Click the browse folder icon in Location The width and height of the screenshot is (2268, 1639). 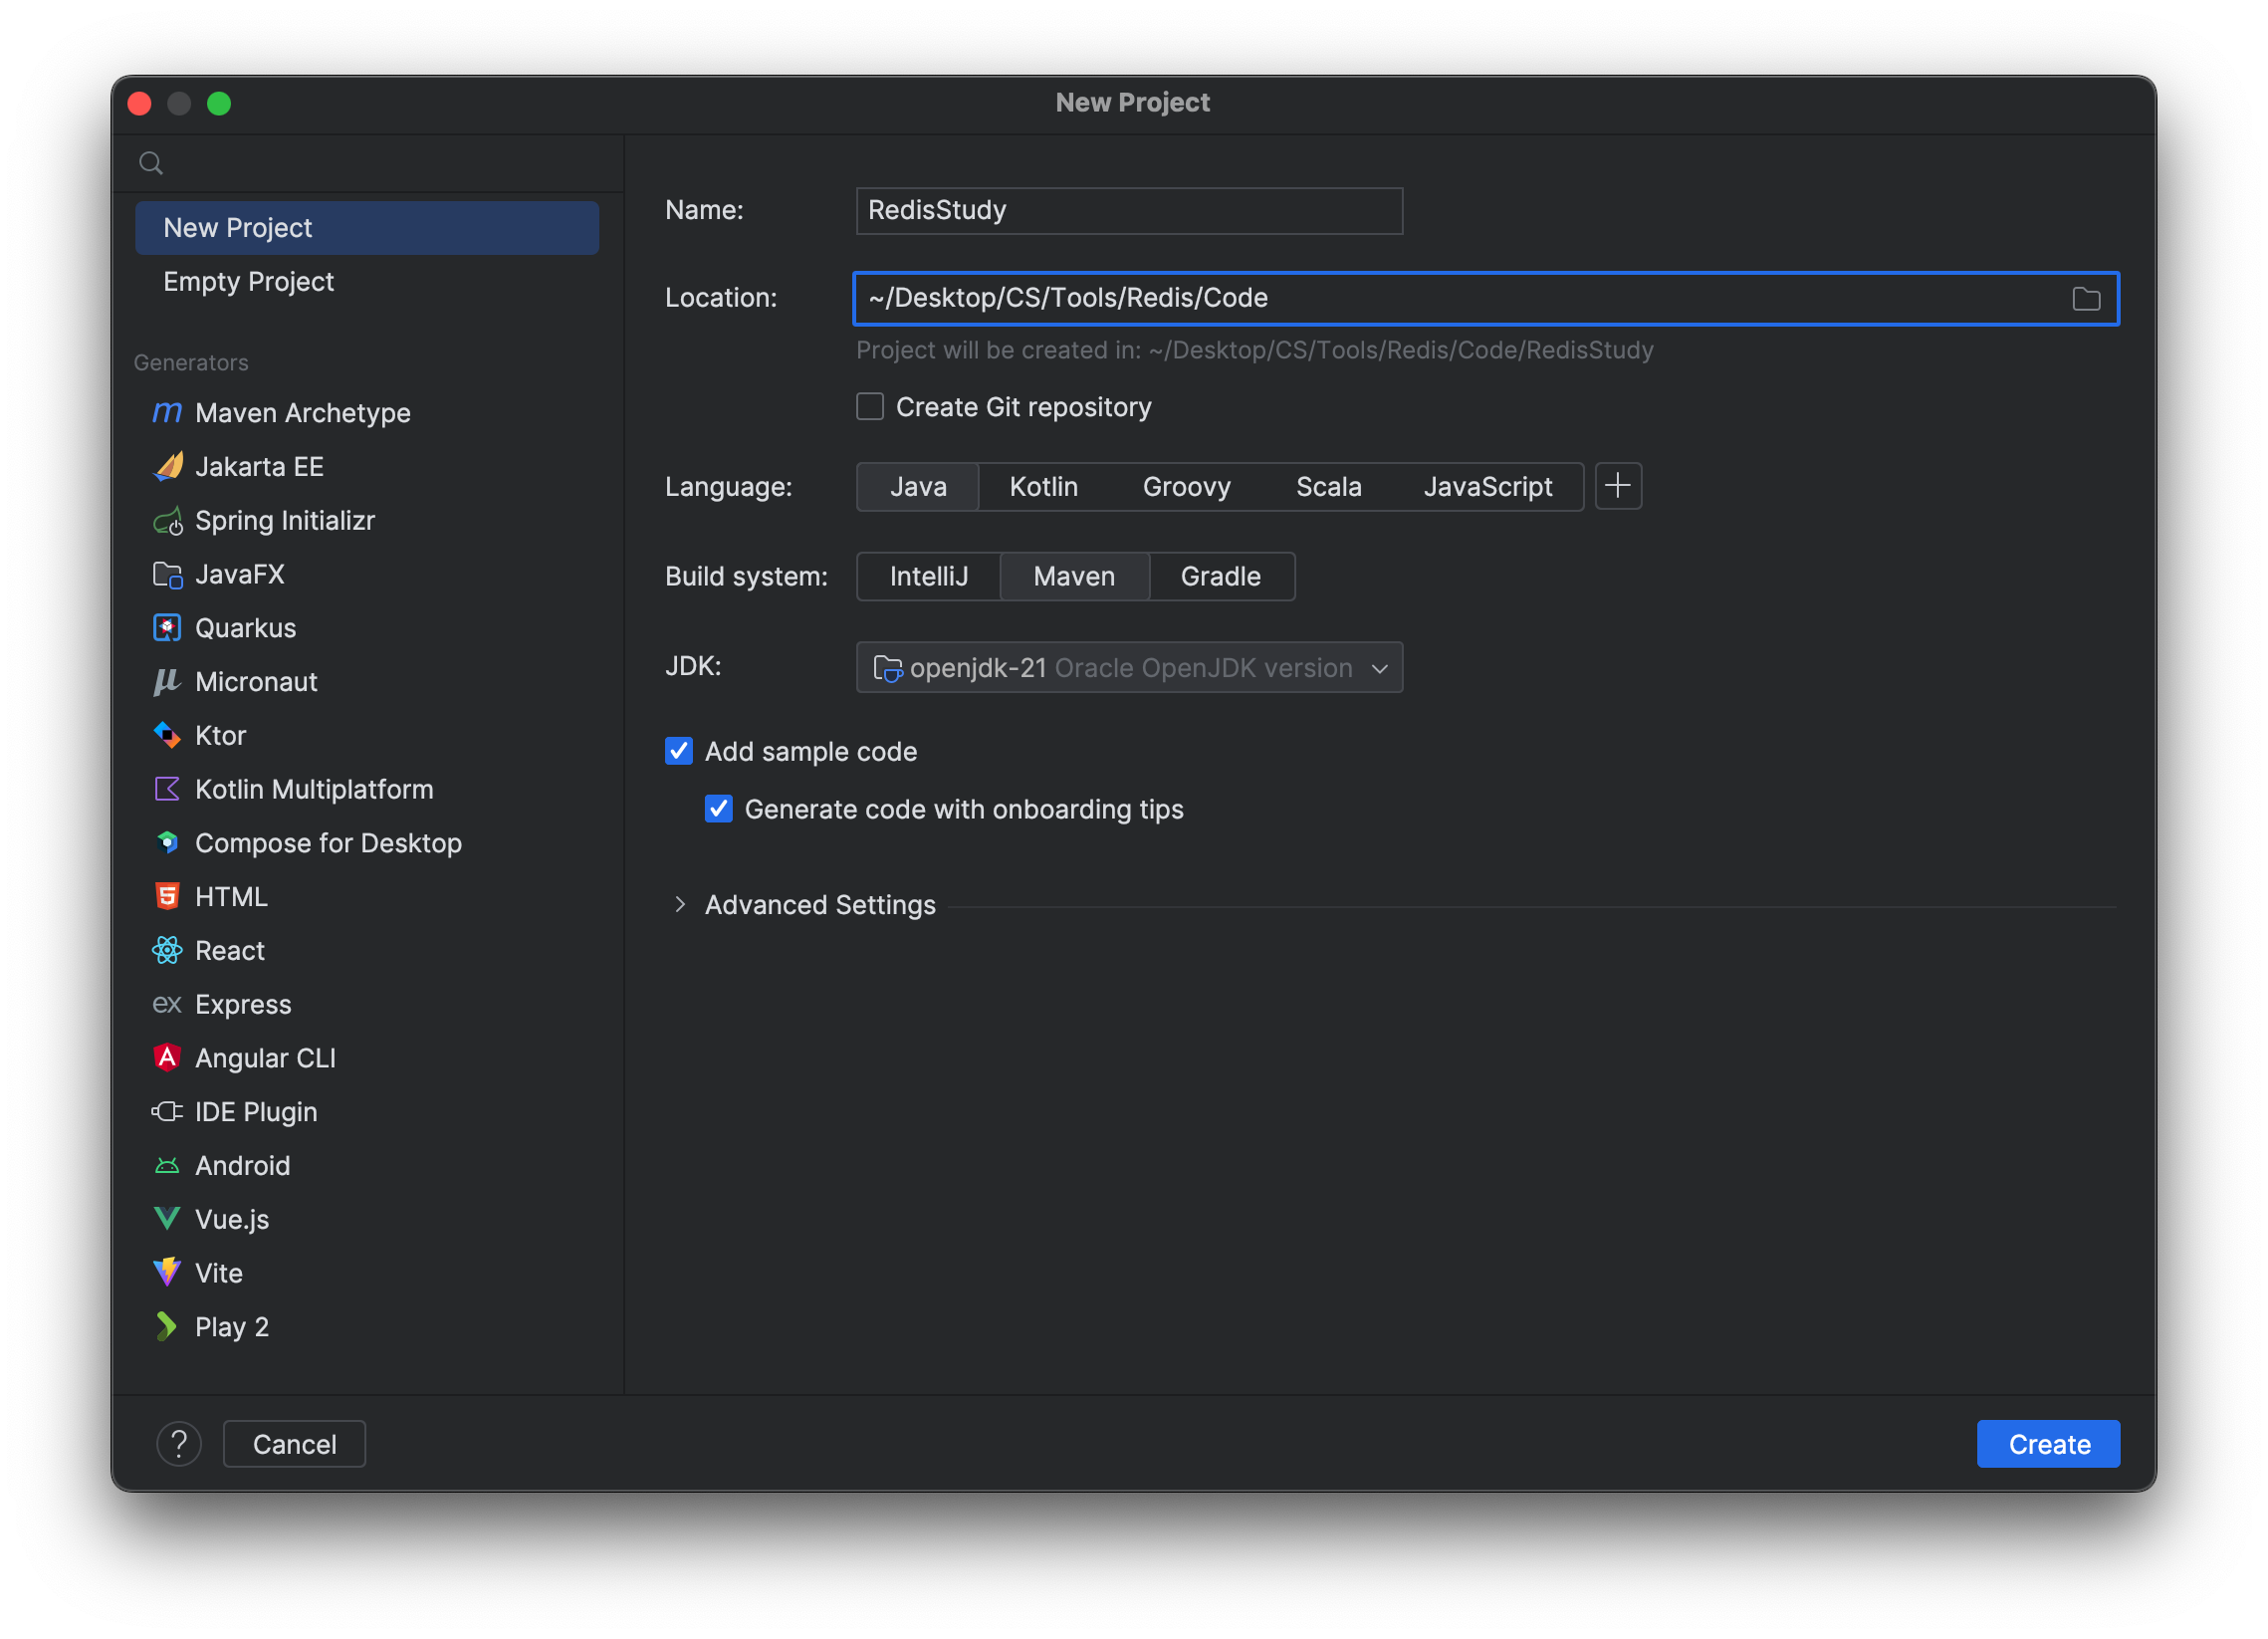(2086, 299)
